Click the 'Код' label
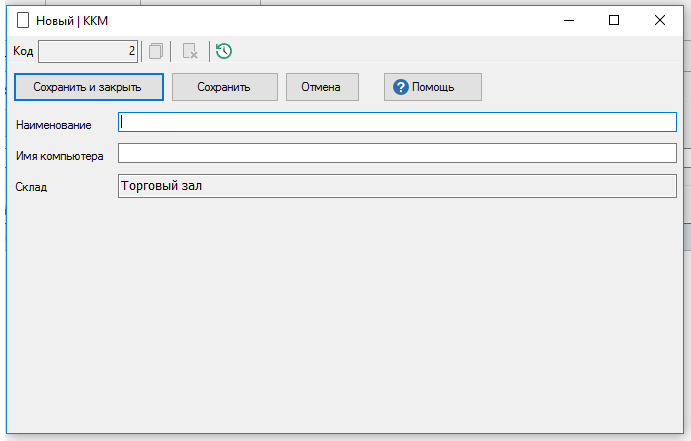This screenshot has width=691, height=441. point(23,51)
